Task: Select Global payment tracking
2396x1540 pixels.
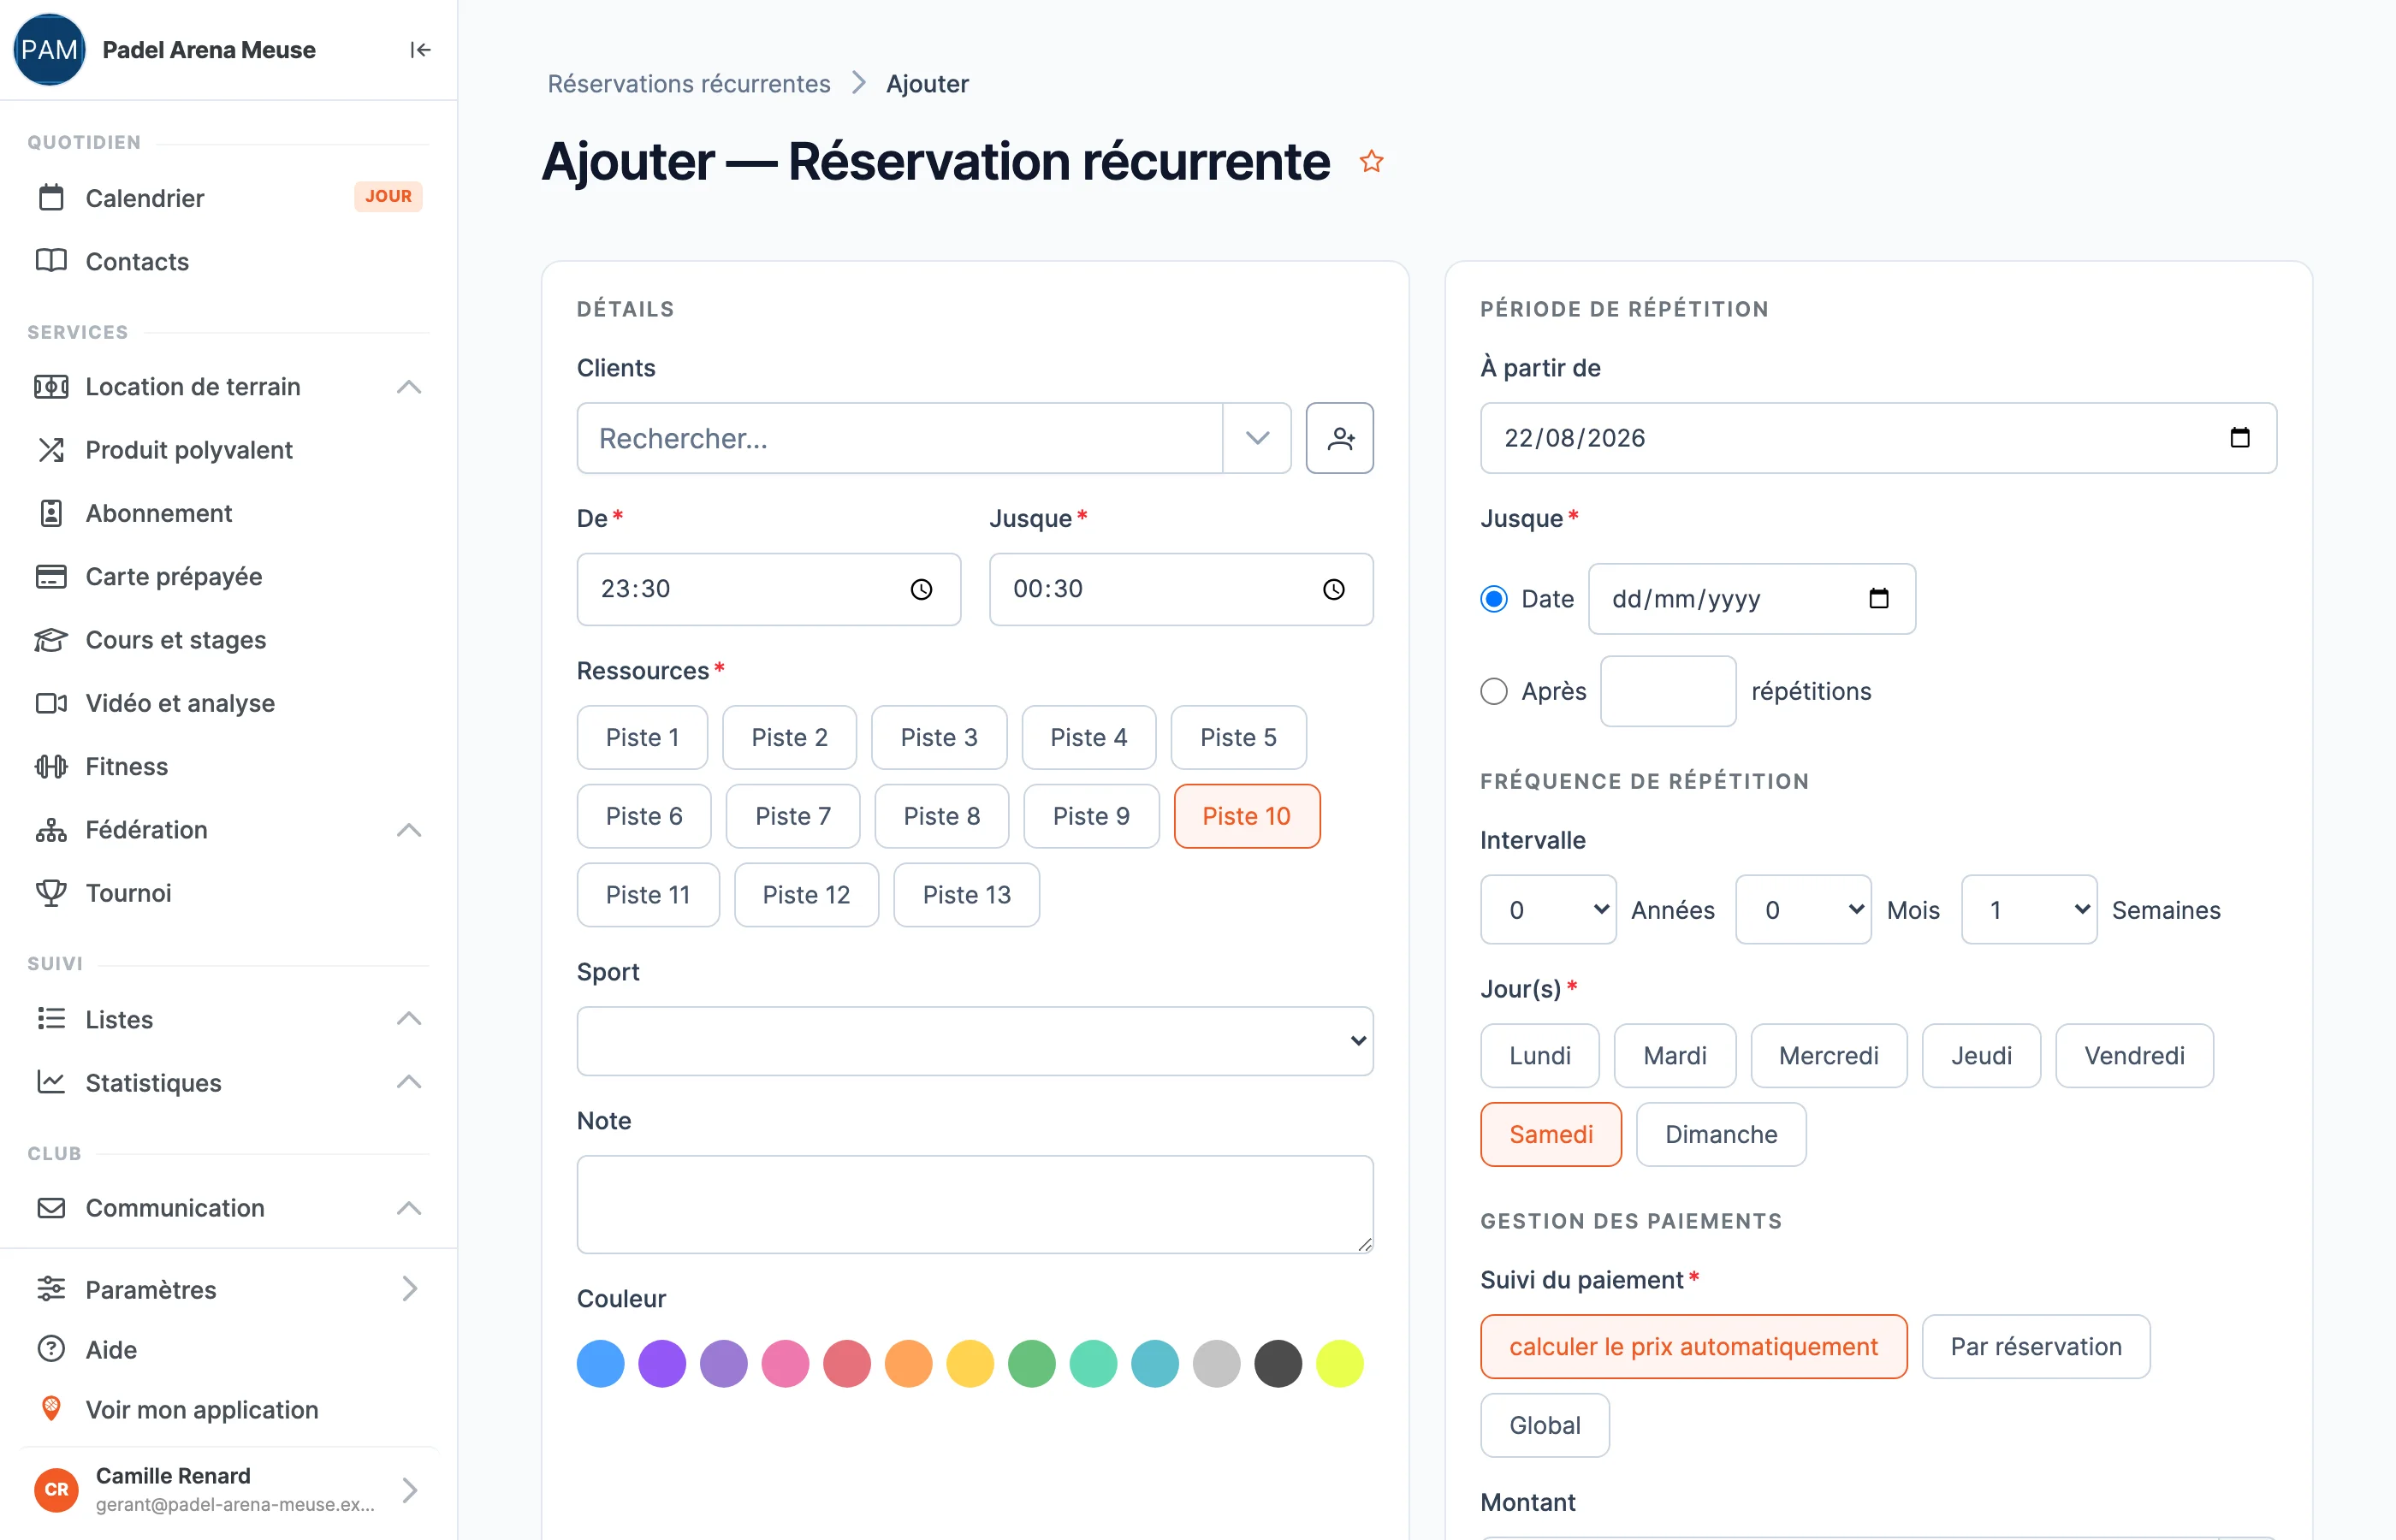Action: [x=1544, y=1425]
